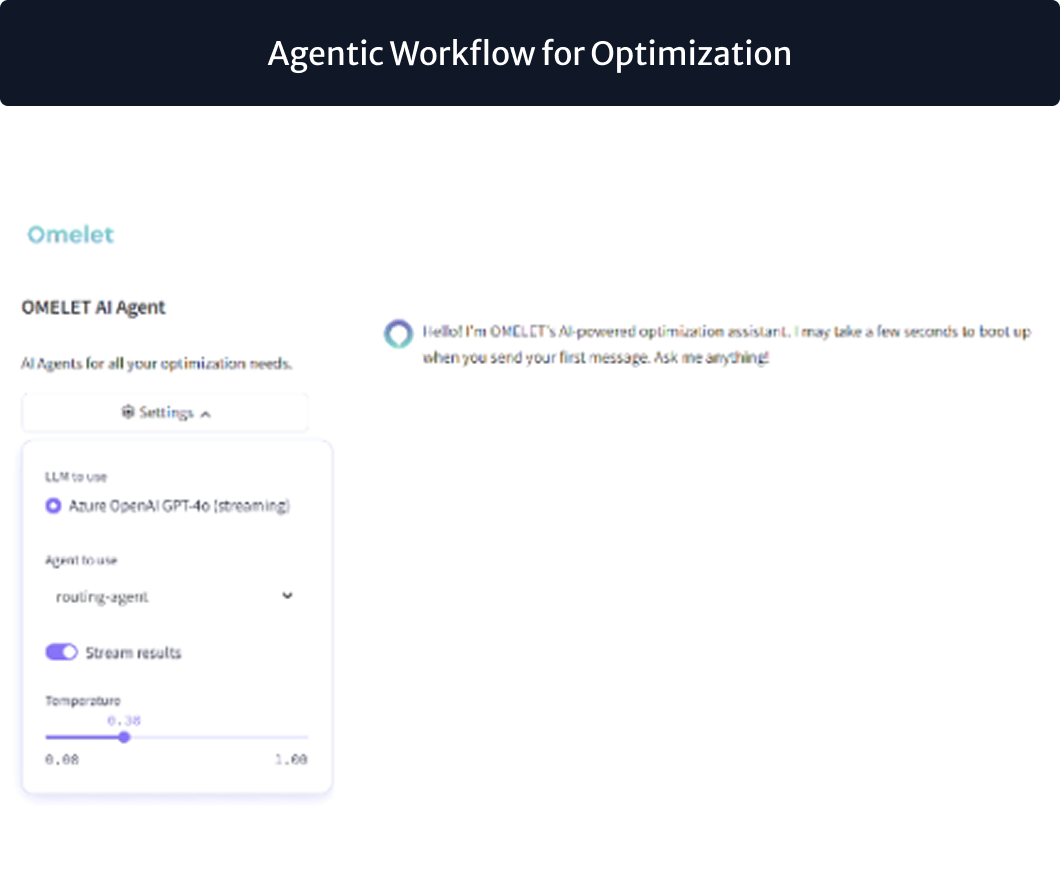This screenshot has height=876, width=1060.
Task: Click the assistant avatar next to the welcome message
Action: point(399,334)
